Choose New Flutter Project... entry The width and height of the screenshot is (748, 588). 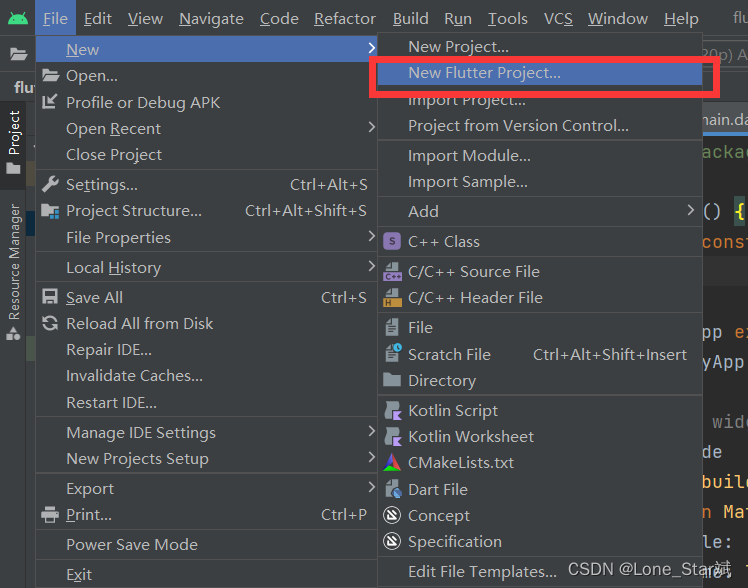pos(540,73)
